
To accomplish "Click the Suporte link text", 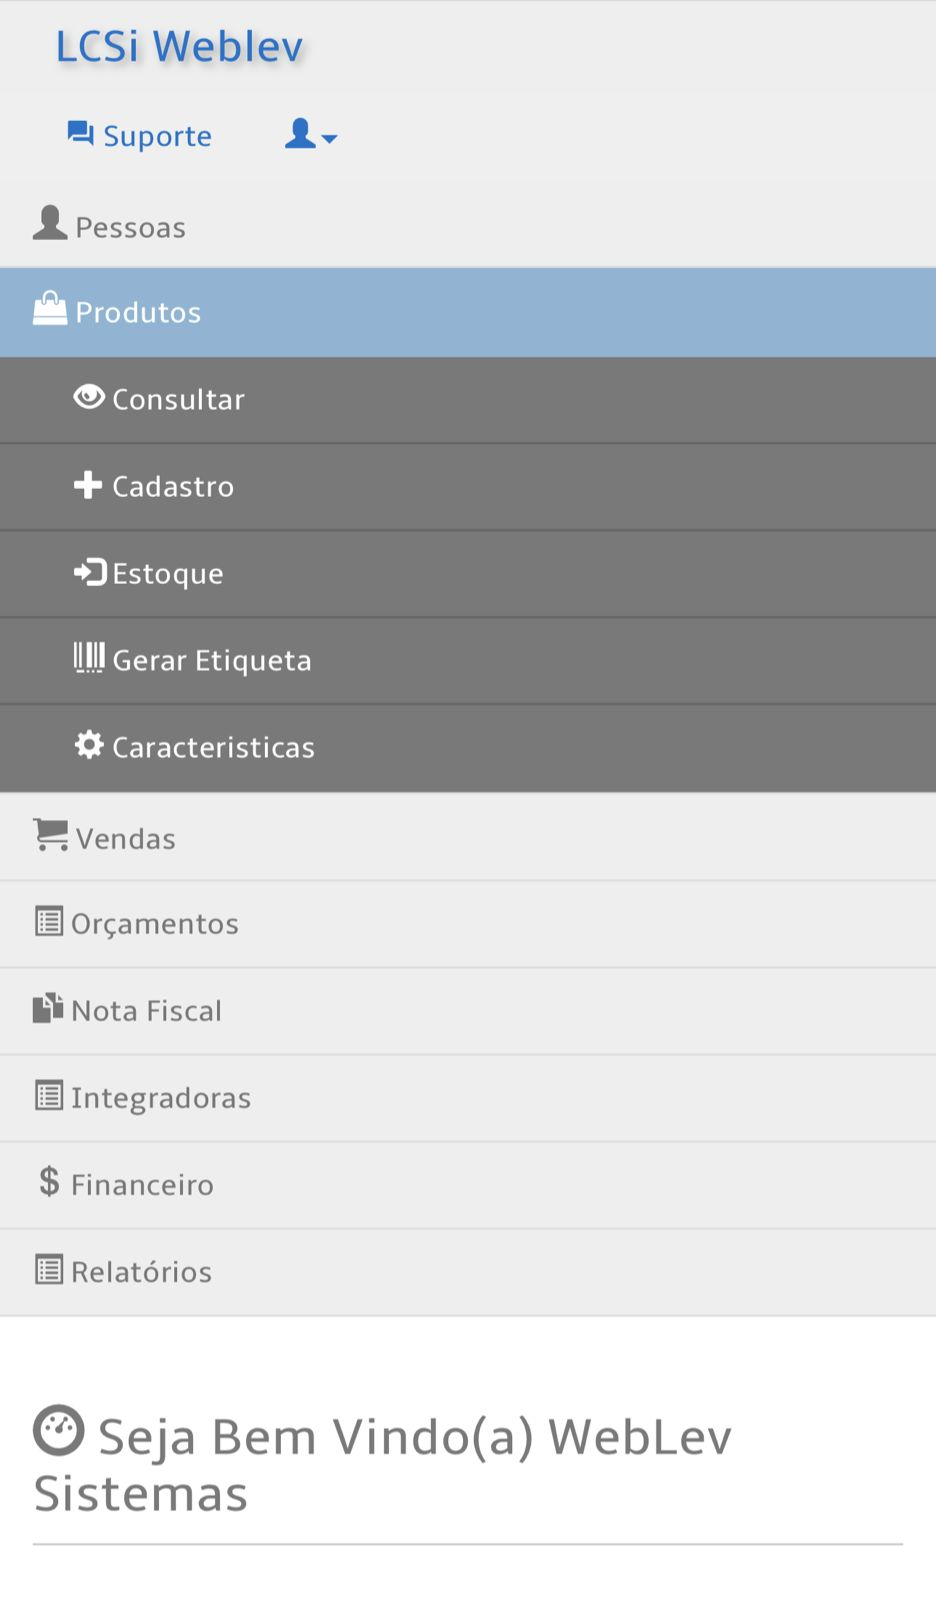I will tap(157, 136).
